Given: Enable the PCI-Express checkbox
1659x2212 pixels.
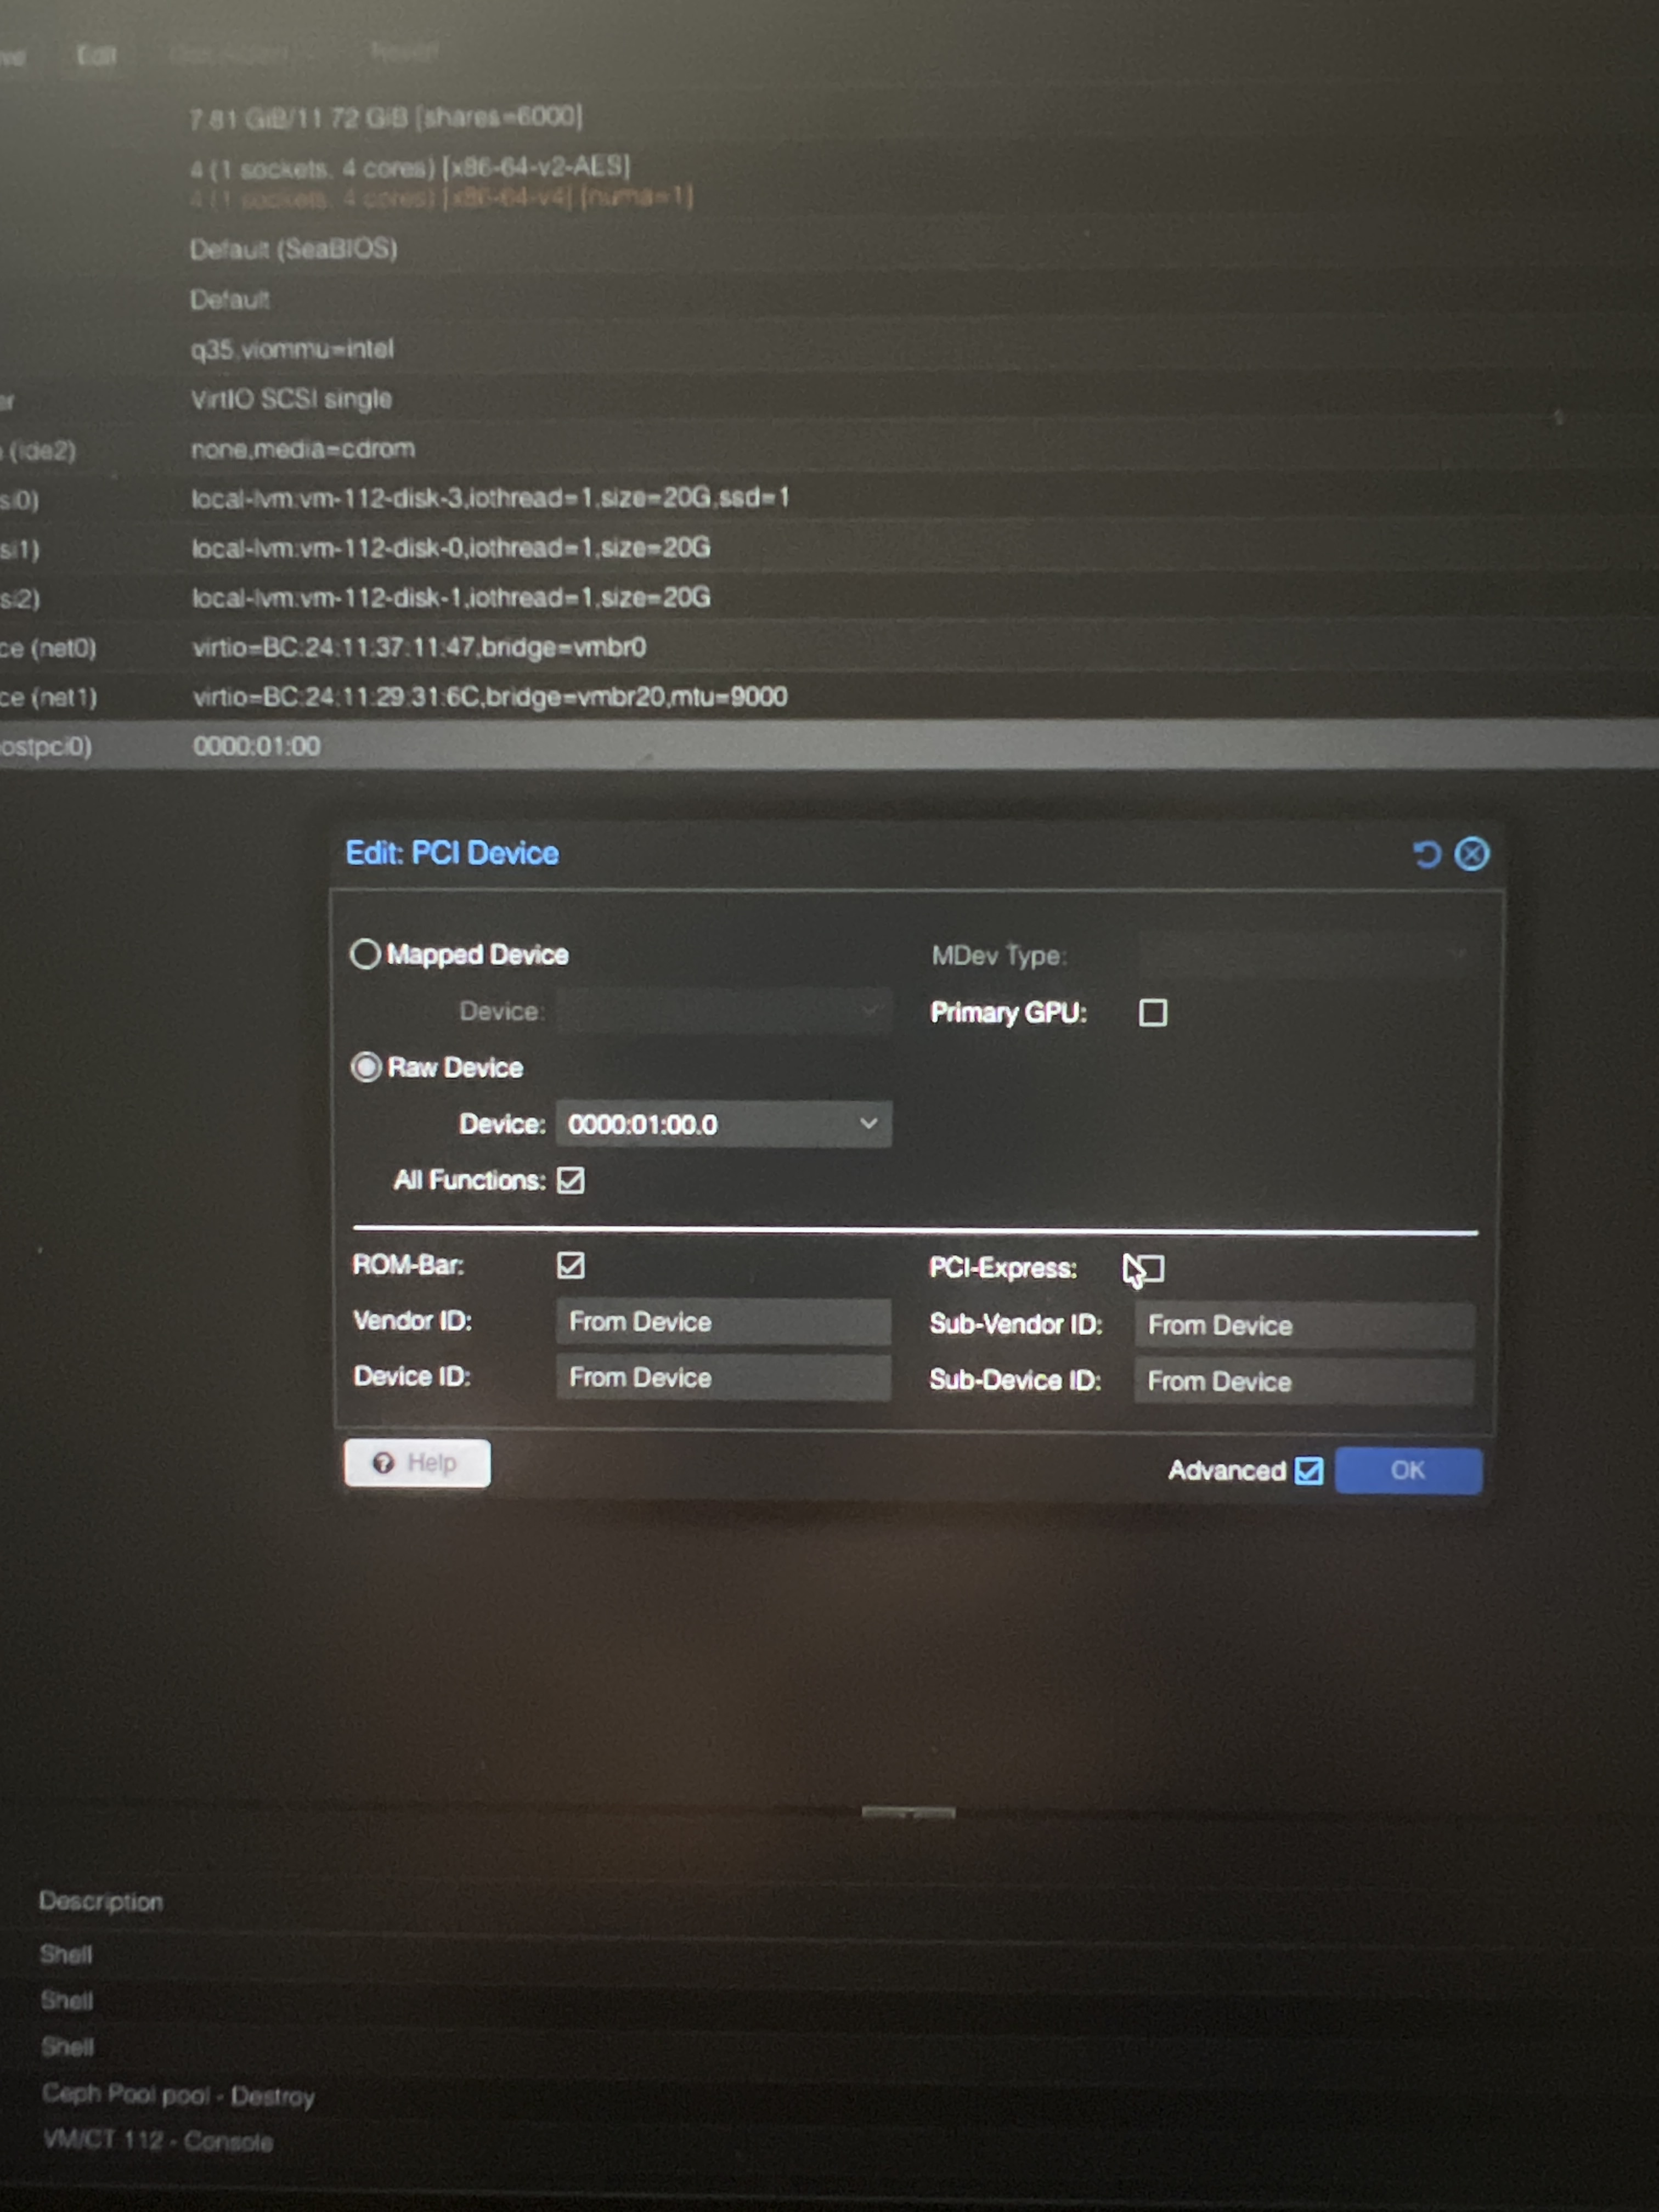Looking at the screenshot, I should coord(1151,1269).
